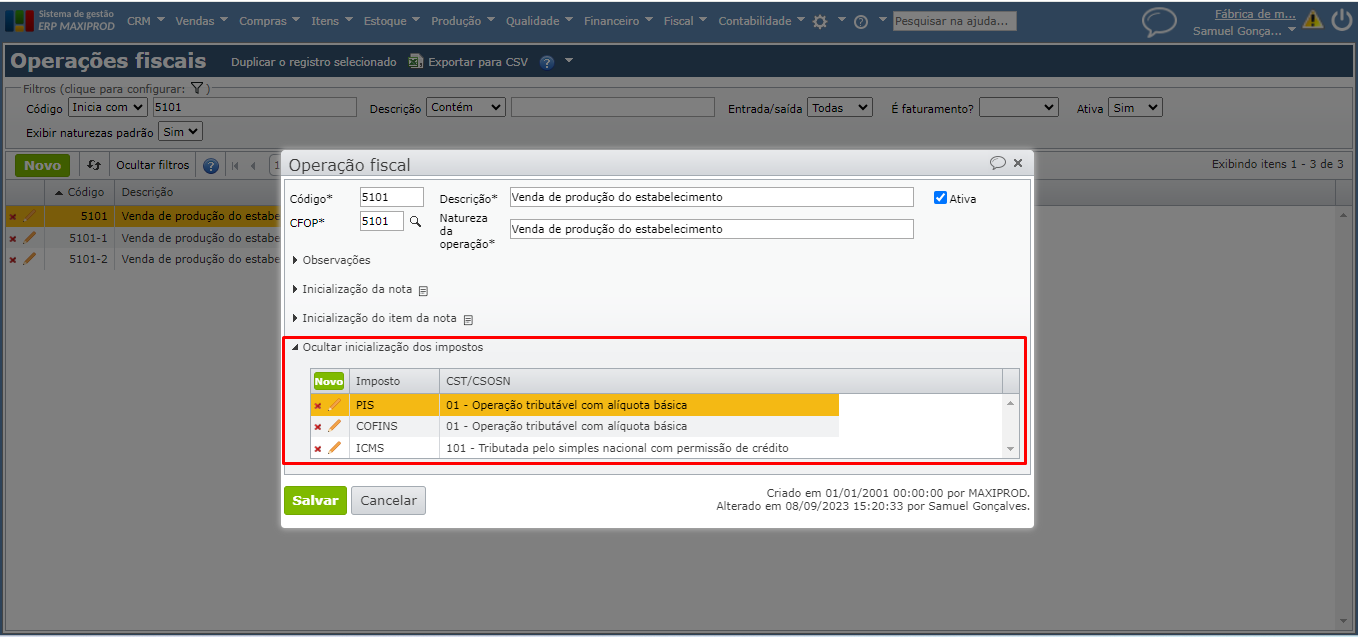Open the Código 'Inicia com' filter dropdown
Screen dimensions: 1358x637
[x=107, y=107]
